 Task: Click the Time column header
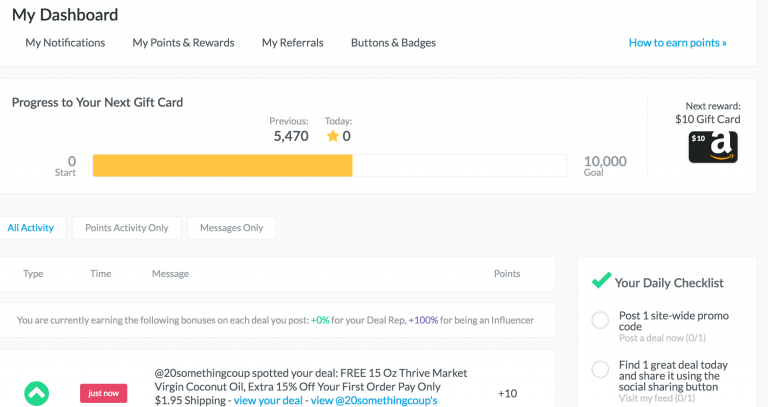point(100,274)
